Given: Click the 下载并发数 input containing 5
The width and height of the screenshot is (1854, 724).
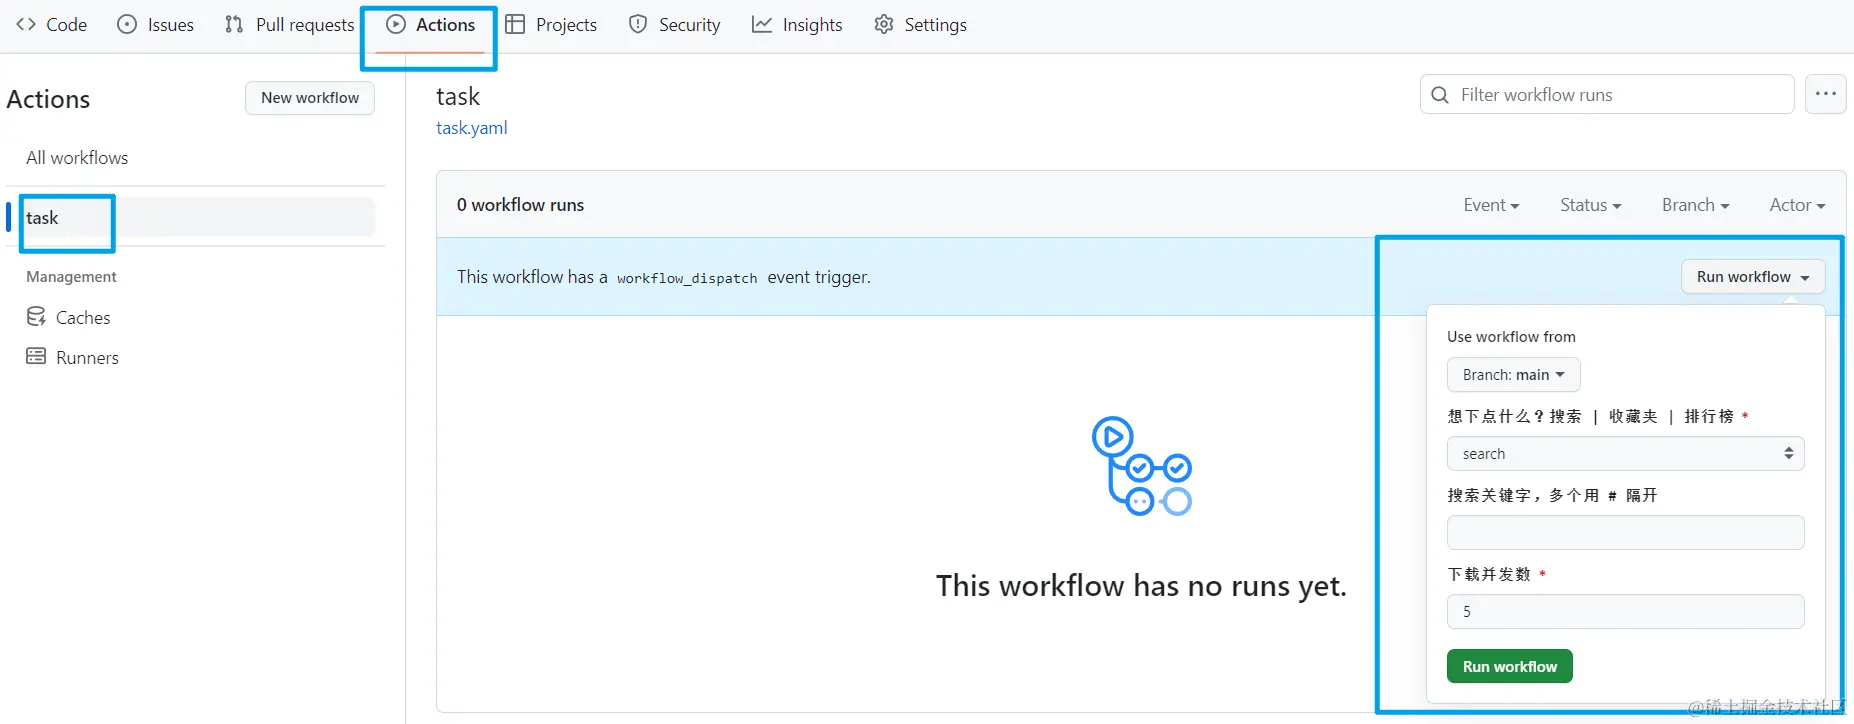Looking at the screenshot, I should coord(1625,612).
